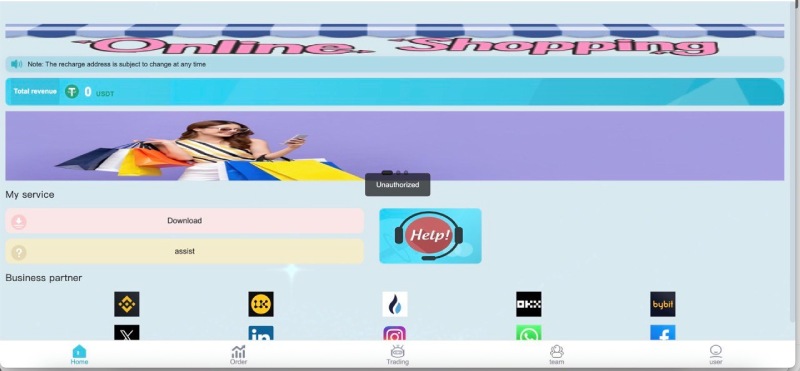Open the team tab
The height and width of the screenshot is (371, 800).
click(557, 355)
